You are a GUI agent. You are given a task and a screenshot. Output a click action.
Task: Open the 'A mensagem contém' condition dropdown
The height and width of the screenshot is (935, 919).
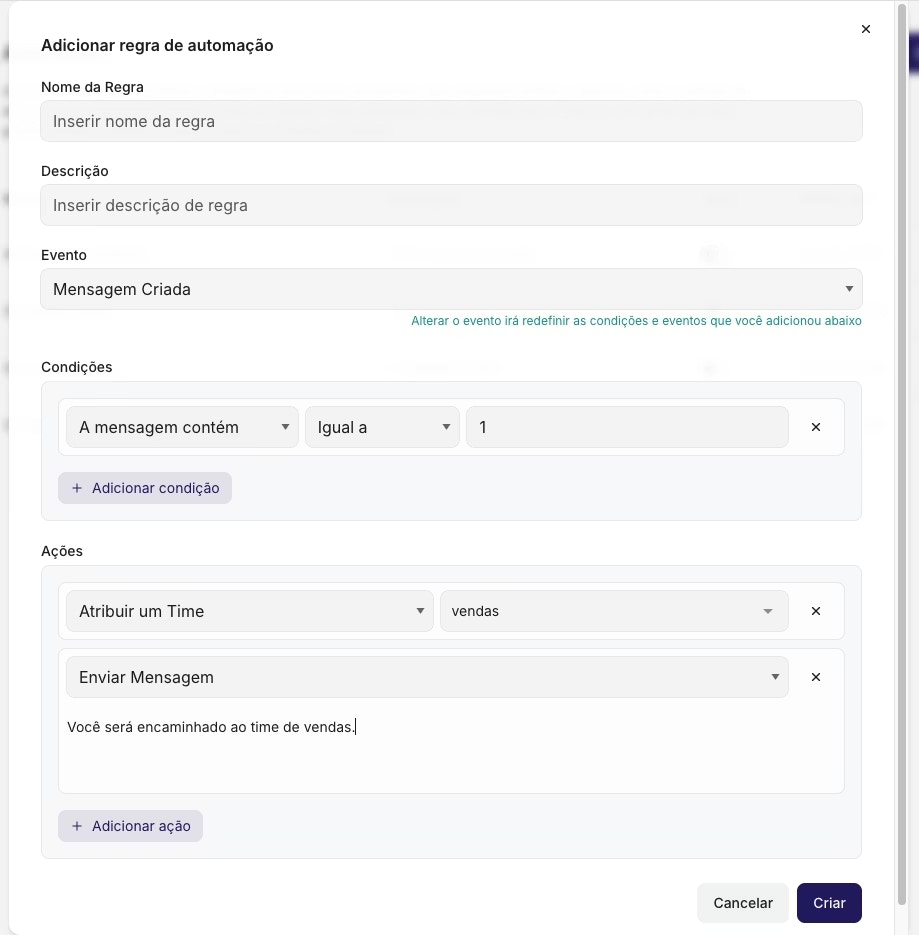coord(181,427)
